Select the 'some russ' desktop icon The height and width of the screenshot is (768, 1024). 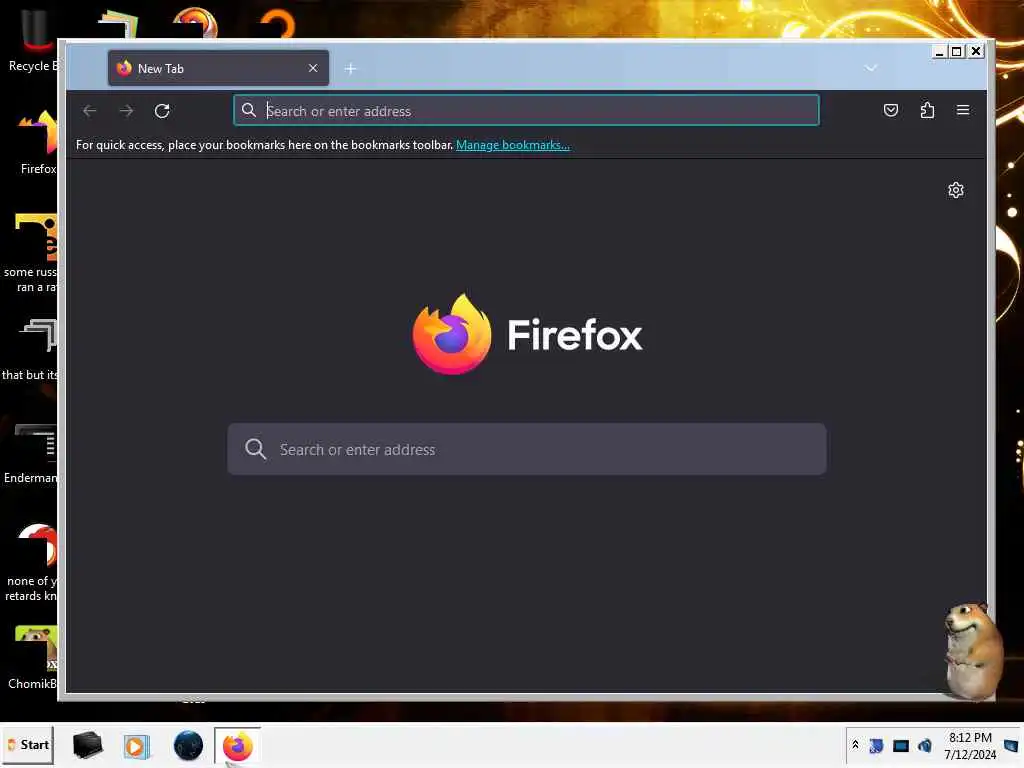tap(31, 253)
